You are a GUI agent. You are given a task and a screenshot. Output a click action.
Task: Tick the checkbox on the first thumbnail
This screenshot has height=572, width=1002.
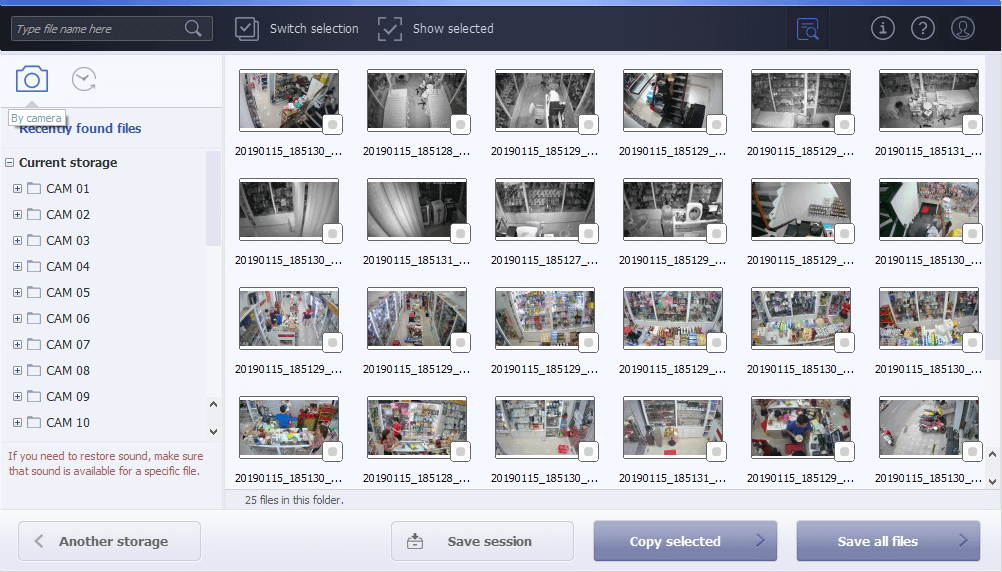(x=332, y=124)
